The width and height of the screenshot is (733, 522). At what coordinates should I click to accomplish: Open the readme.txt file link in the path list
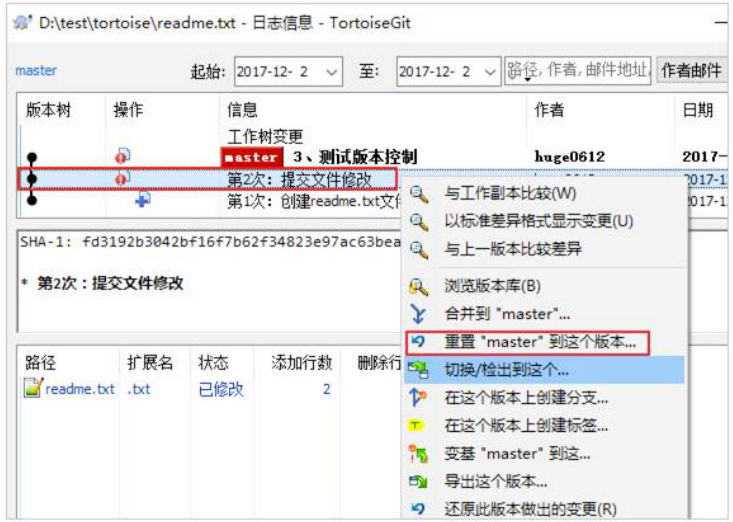point(80,389)
